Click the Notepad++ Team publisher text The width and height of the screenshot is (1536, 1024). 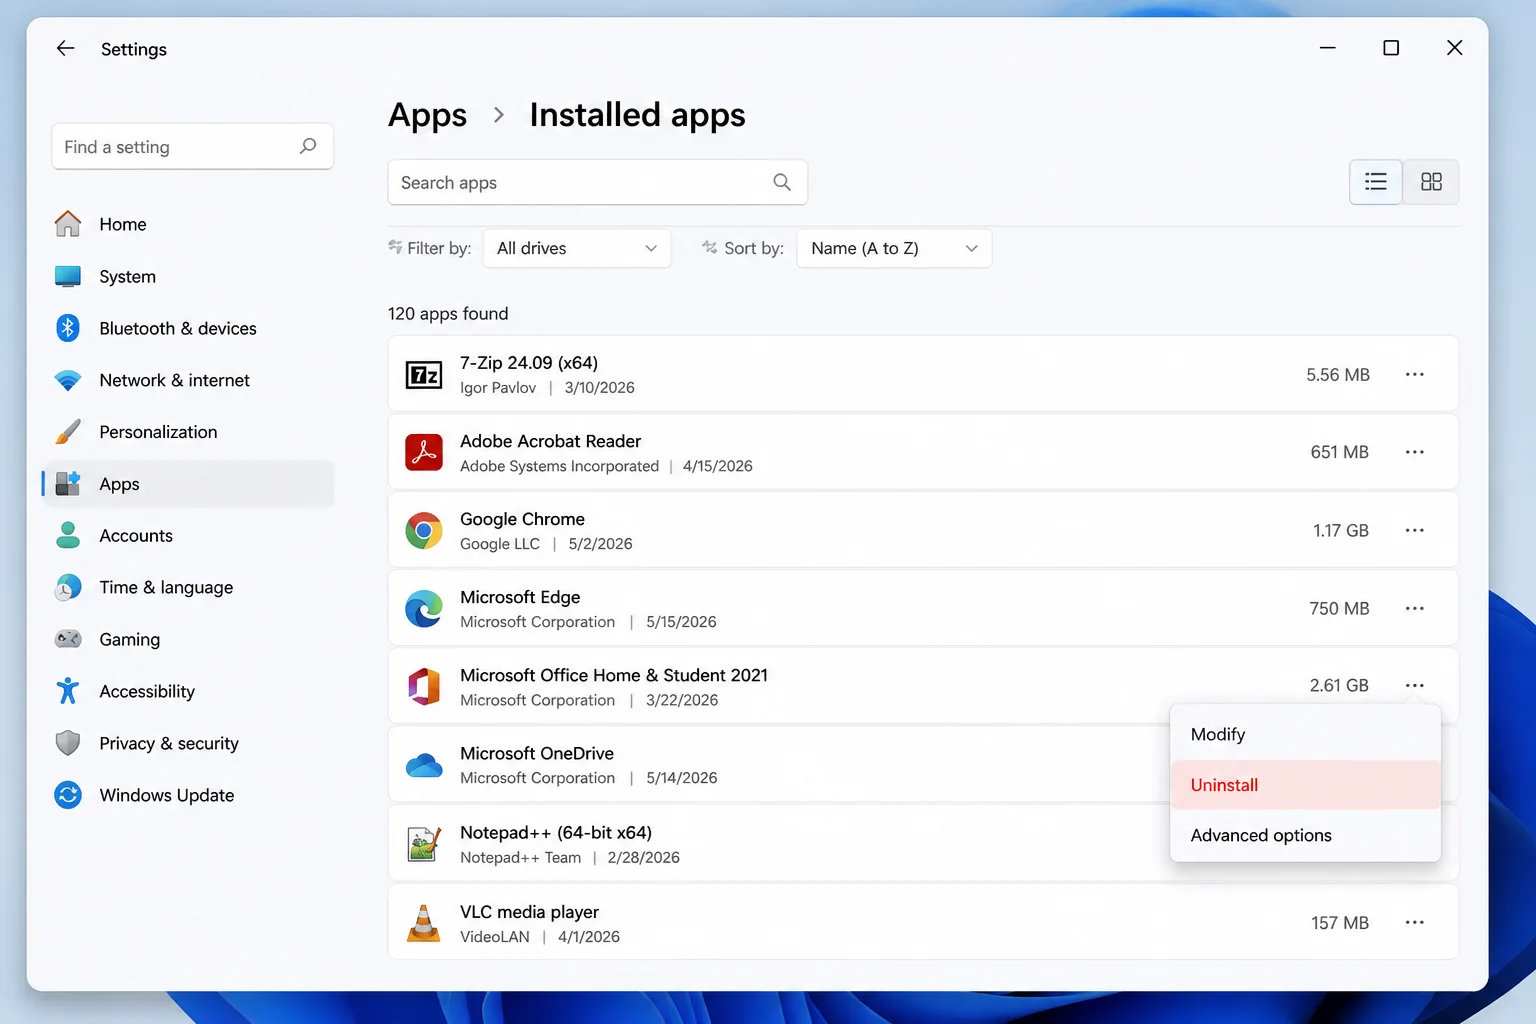point(520,858)
